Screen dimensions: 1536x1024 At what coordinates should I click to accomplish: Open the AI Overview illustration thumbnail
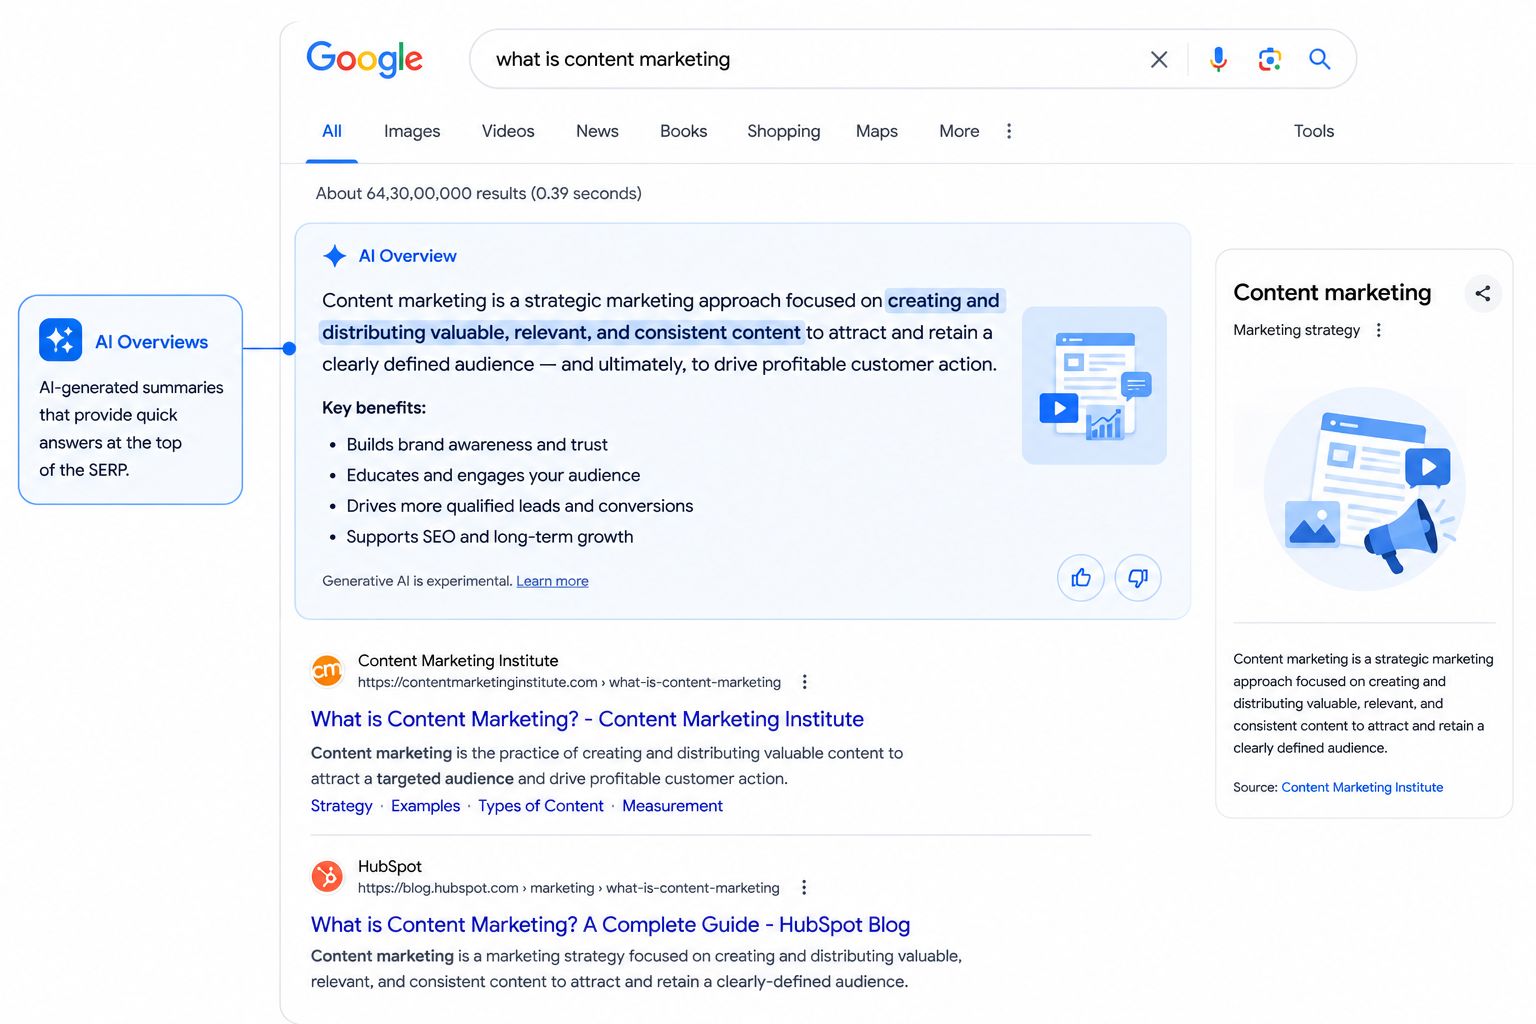click(1094, 385)
